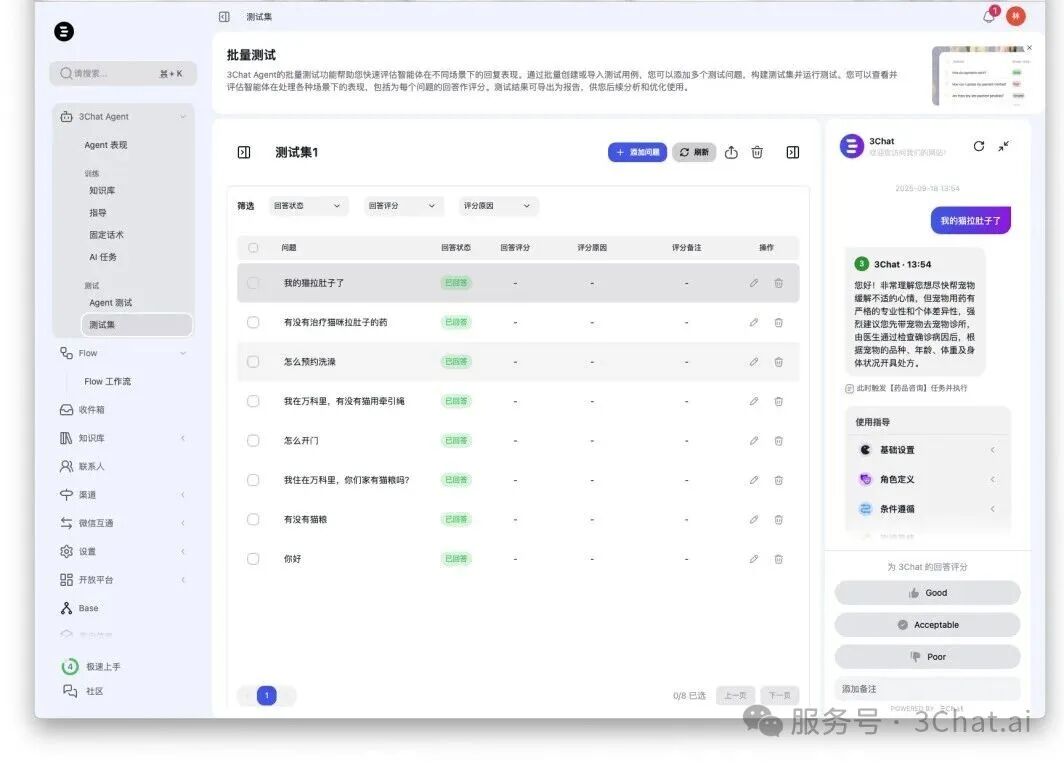The image size is (1064, 764).
Task: Open AI 任务 in the sidebar
Action: click(103, 257)
